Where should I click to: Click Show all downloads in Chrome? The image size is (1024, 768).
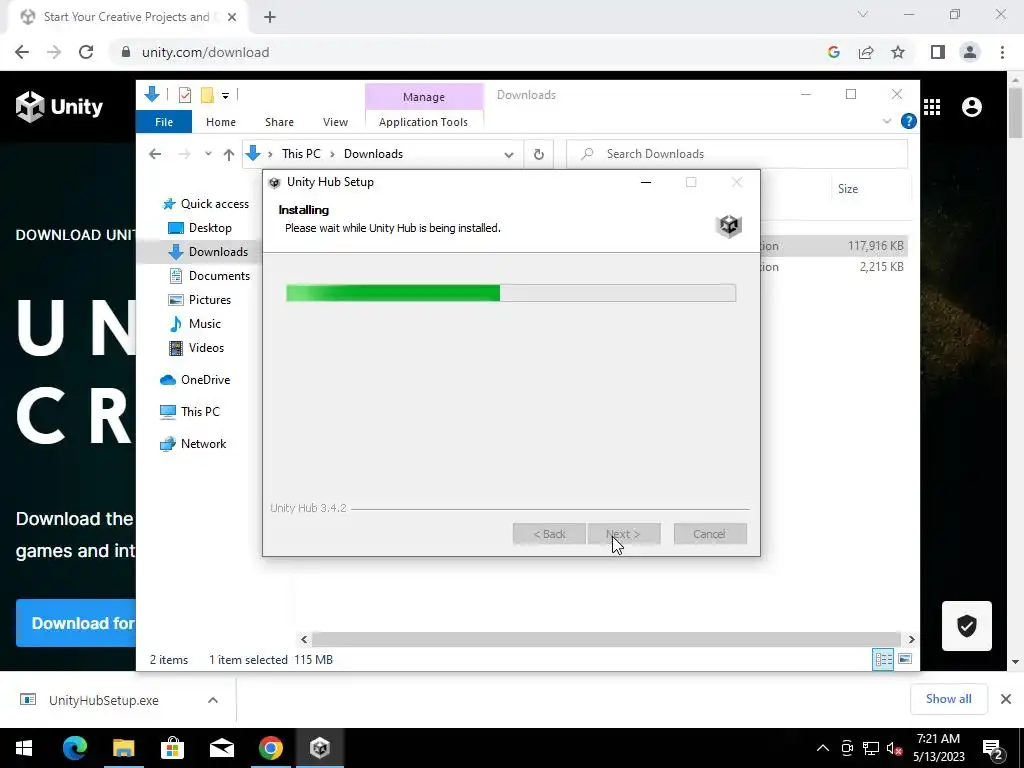948,699
